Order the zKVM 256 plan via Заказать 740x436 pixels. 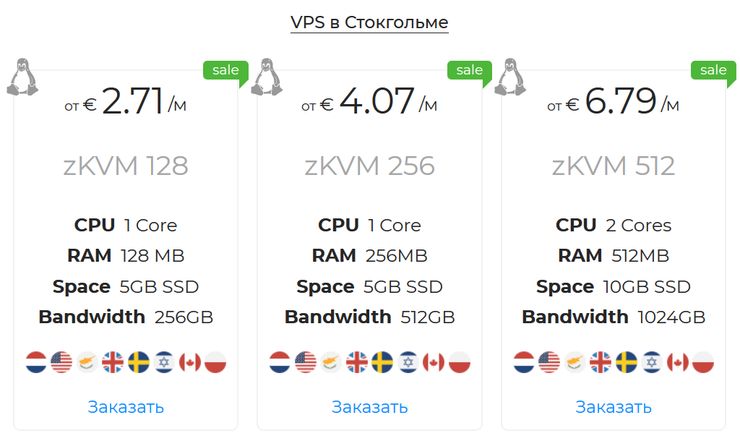370,407
